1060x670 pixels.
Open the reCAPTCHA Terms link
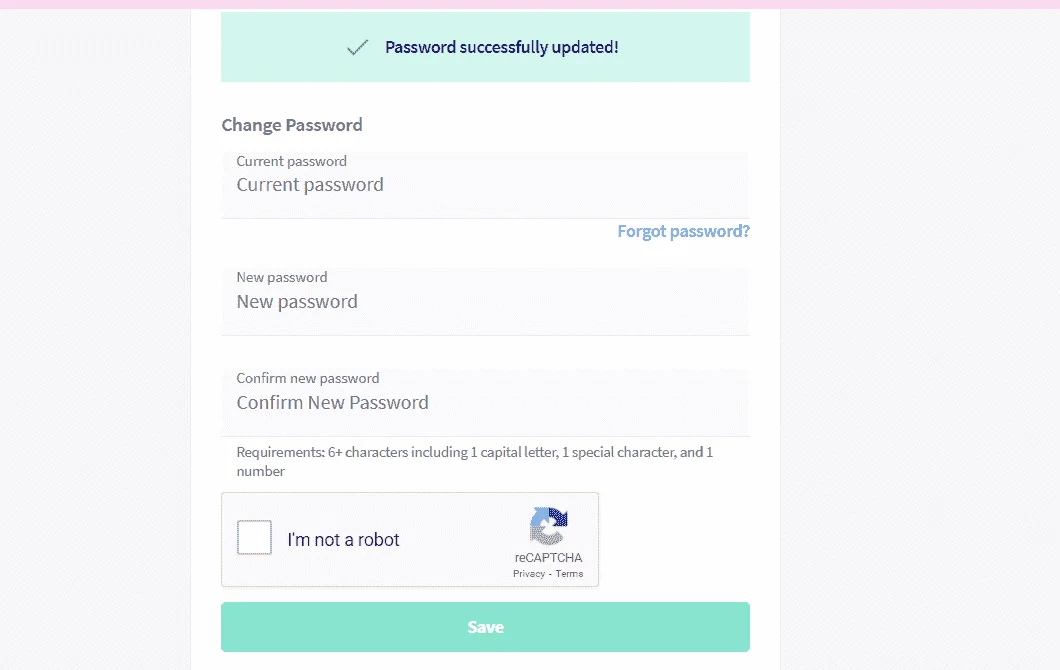569,573
